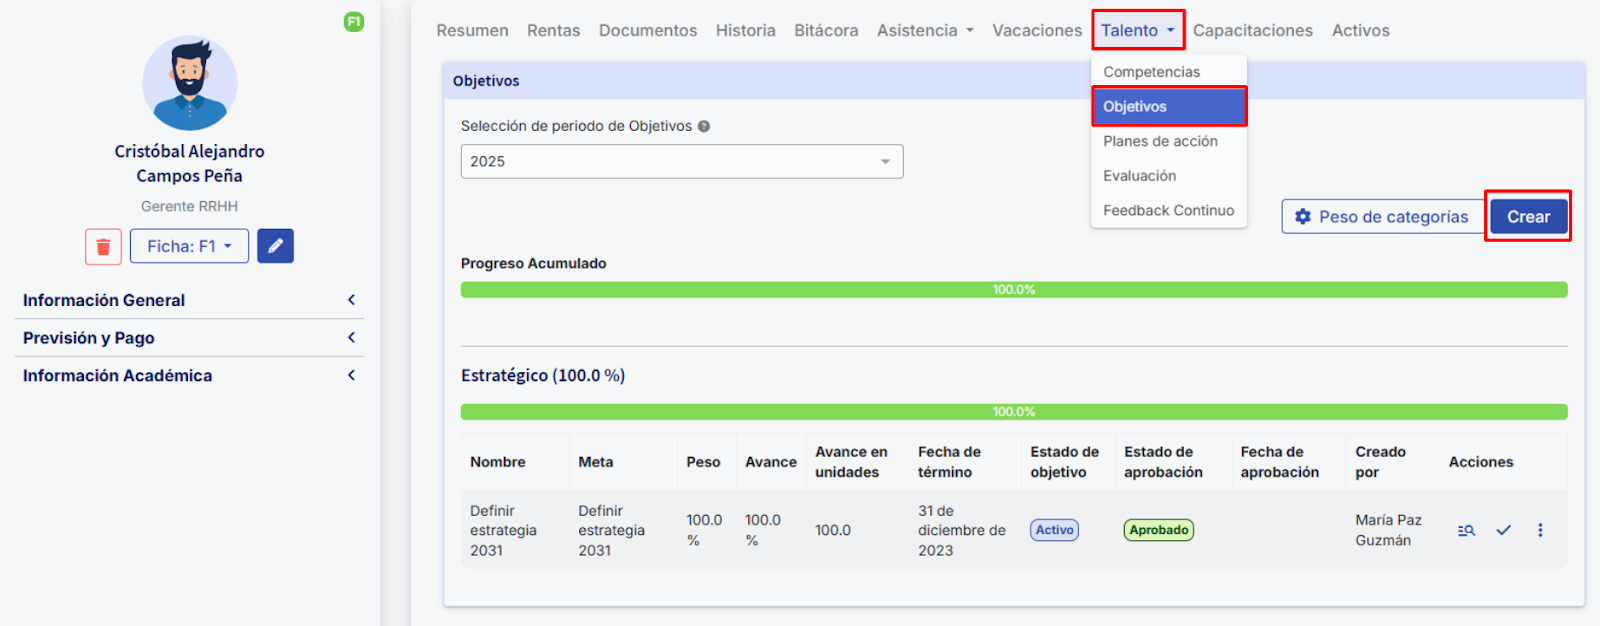
Task: Open the Ficha: F1 dropdown
Action: 189,246
